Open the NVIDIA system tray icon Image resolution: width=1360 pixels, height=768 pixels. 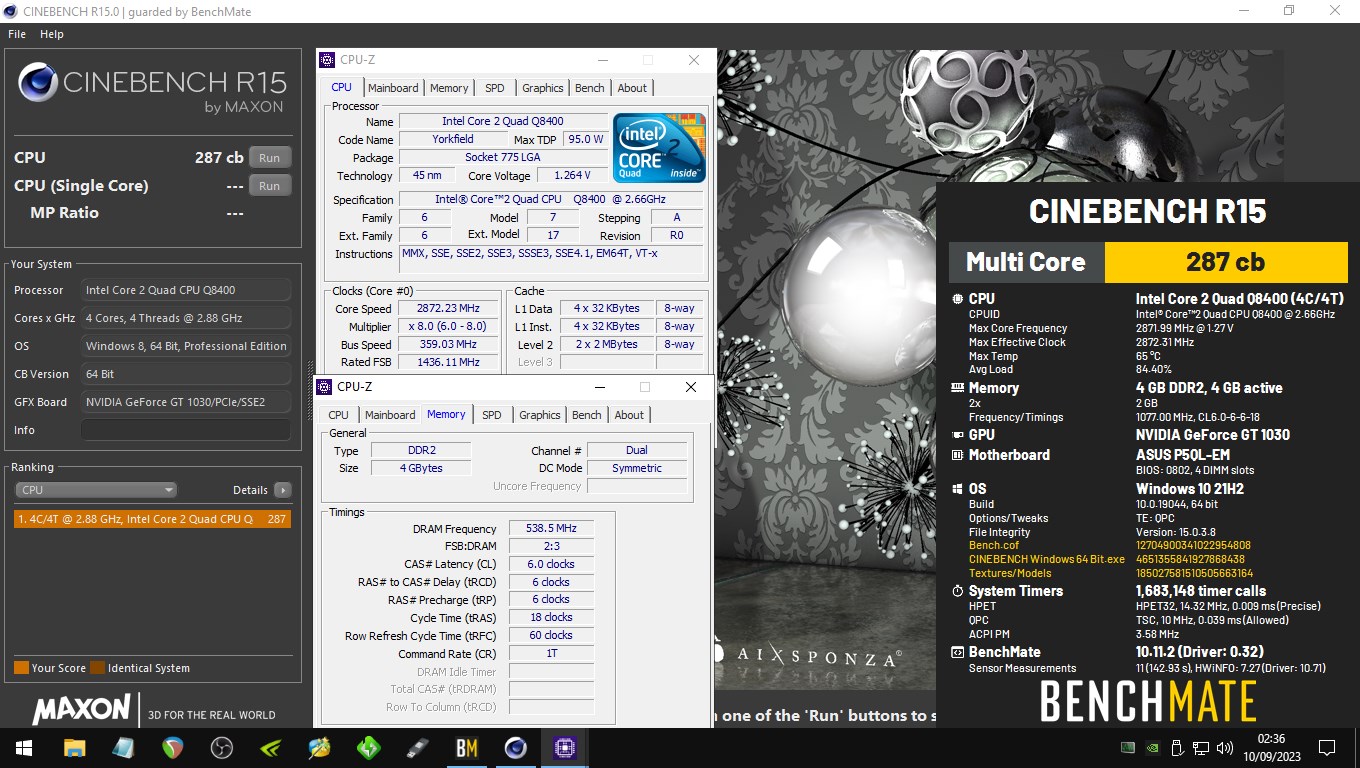click(x=1153, y=747)
